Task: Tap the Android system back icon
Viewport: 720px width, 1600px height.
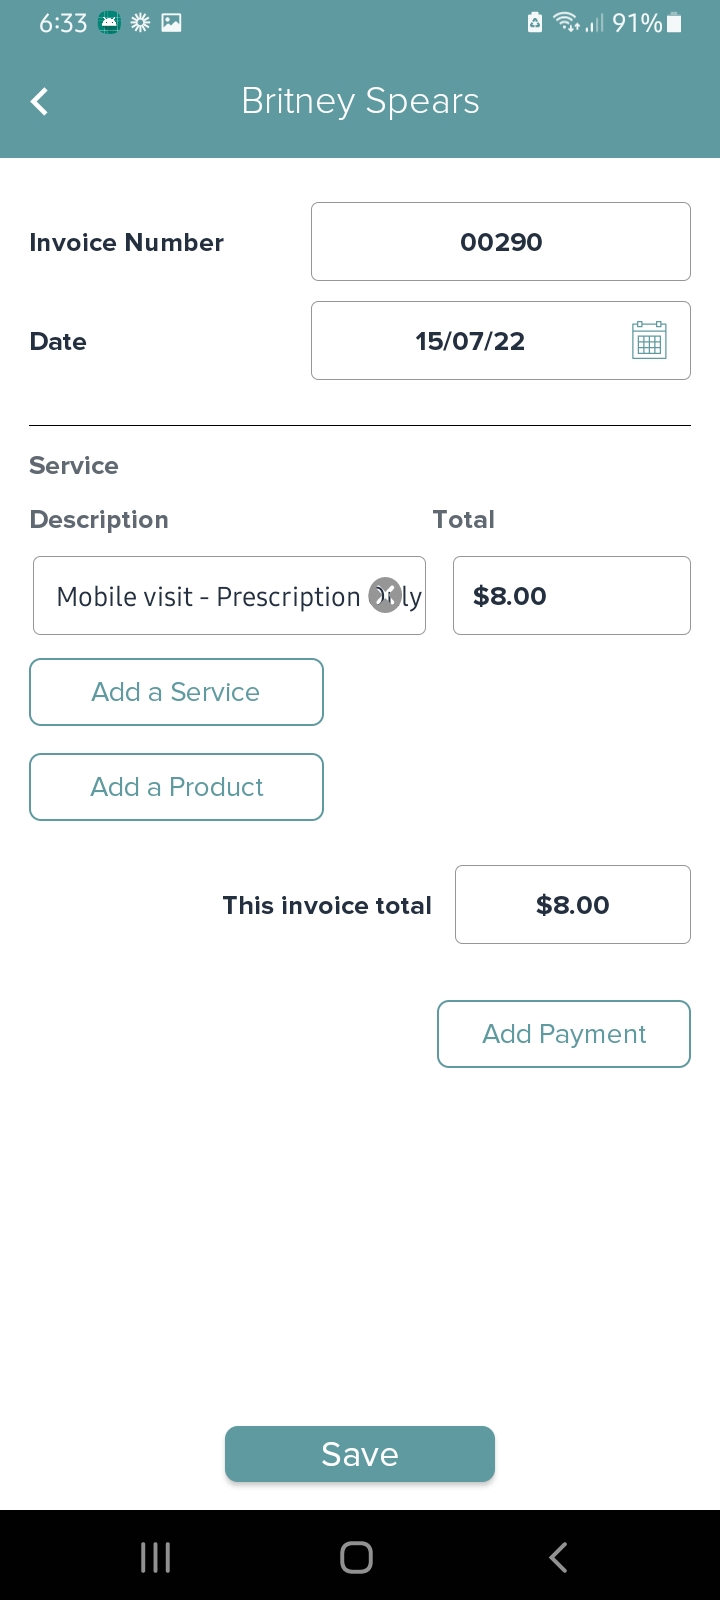Action: click(558, 1557)
